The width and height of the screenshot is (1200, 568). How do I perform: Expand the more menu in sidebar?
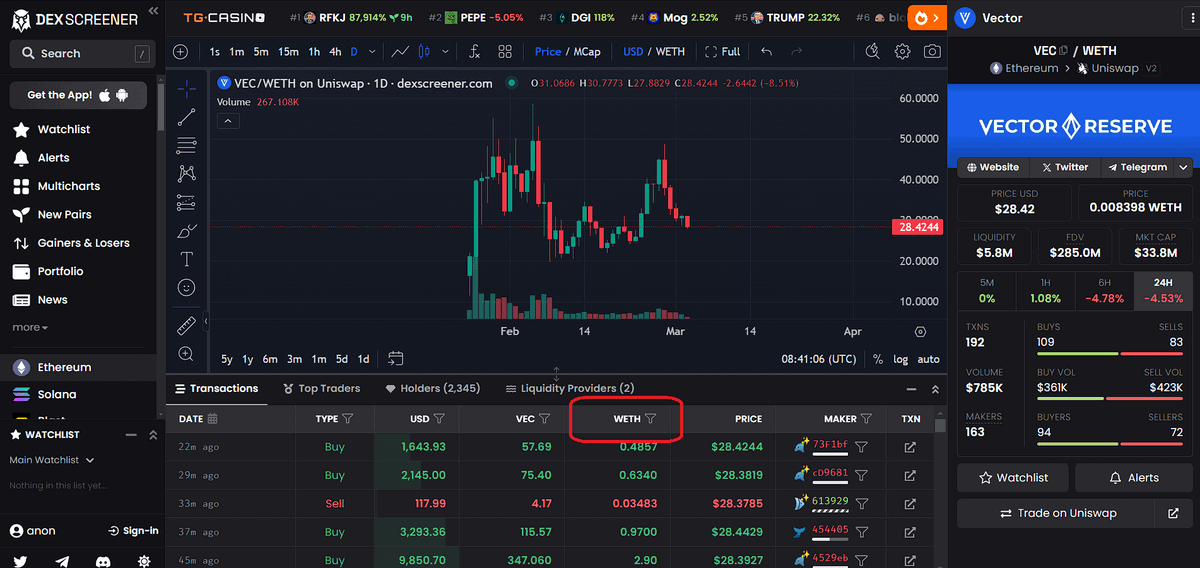click(30, 327)
